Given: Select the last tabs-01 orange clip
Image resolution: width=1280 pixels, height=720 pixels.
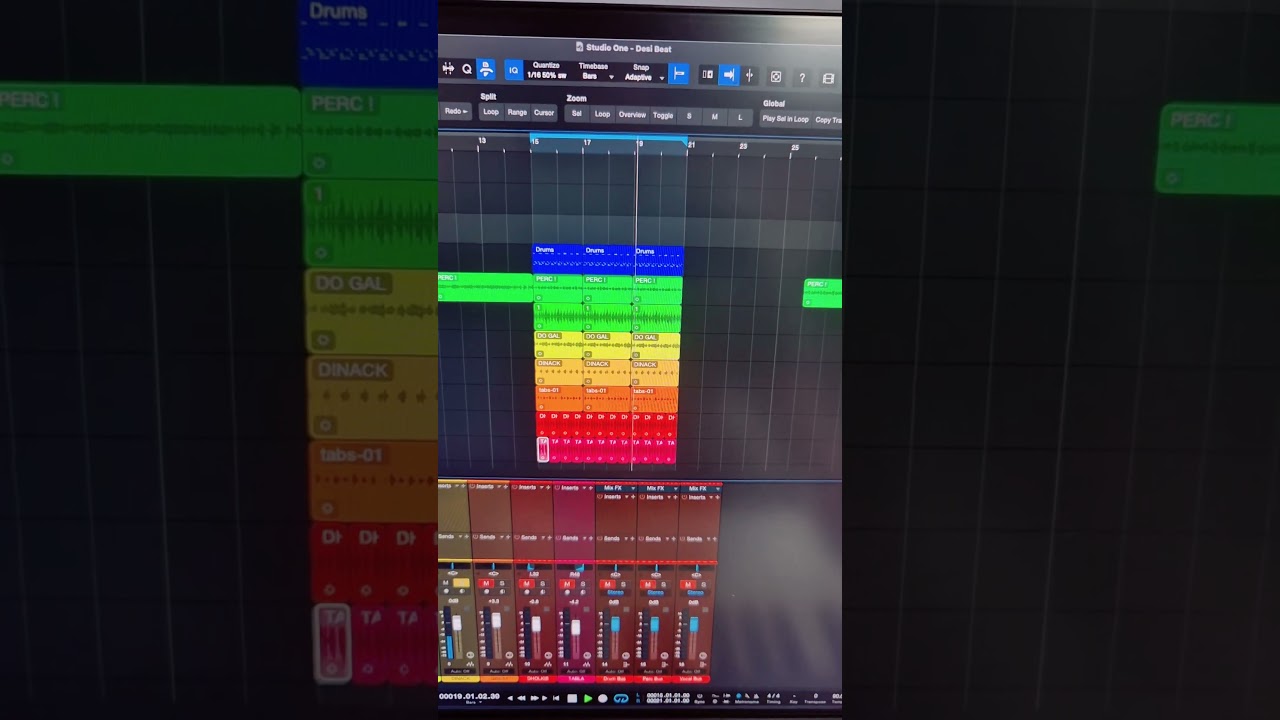Looking at the screenshot, I should 655,400.
